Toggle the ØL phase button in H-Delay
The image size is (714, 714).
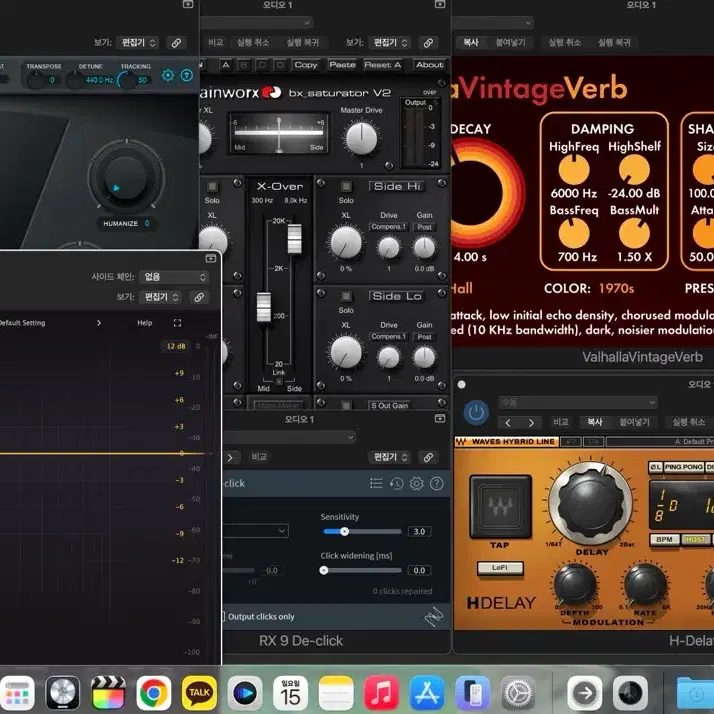655,467
